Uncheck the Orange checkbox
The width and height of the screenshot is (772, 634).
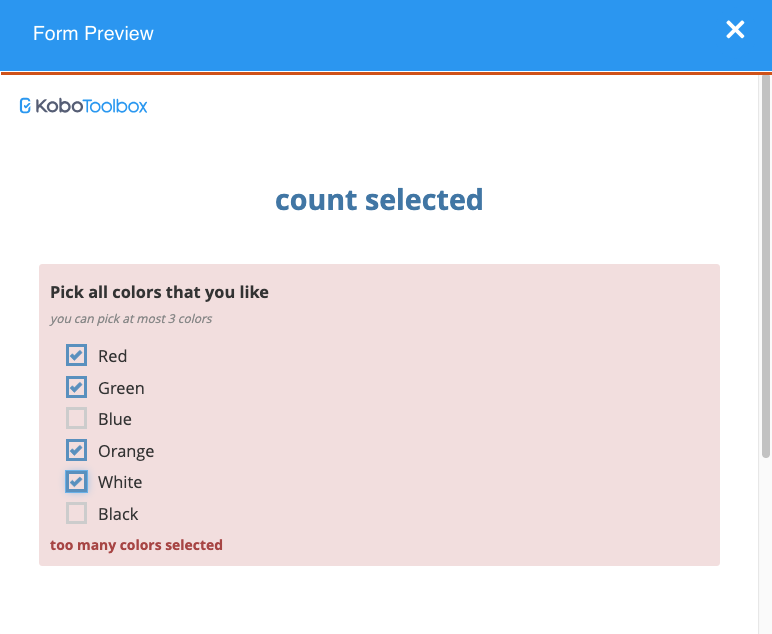[x=76, y=450]
